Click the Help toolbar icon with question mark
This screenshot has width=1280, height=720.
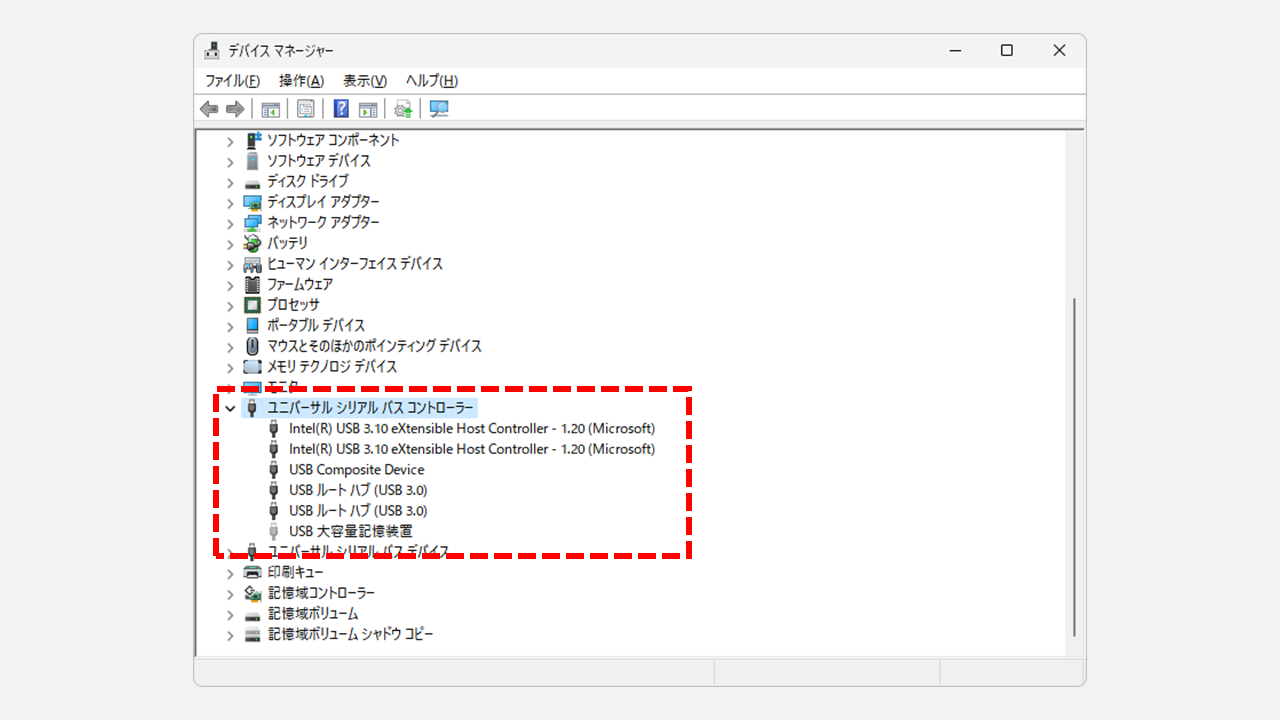click(x=341, y=109)
